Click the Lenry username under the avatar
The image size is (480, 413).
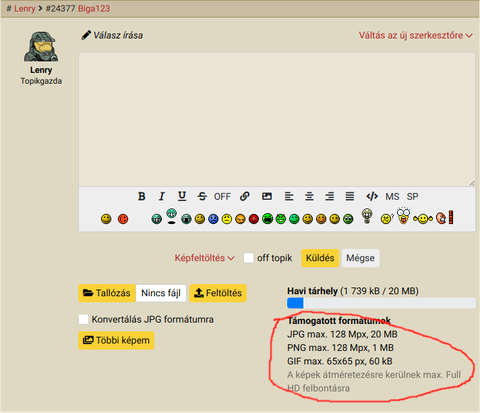point(41,70)
